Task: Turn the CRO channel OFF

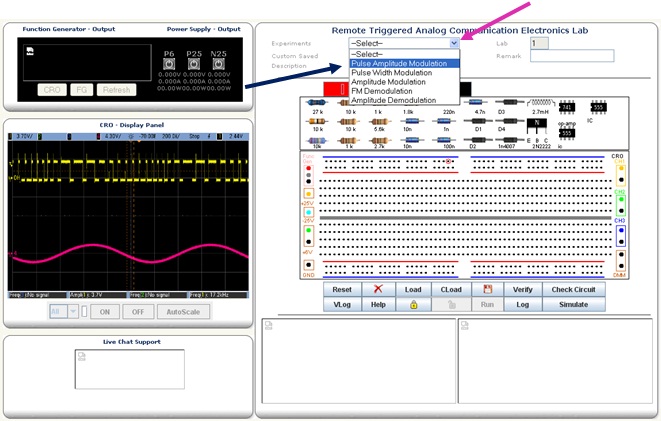Action: coord(138,312)
